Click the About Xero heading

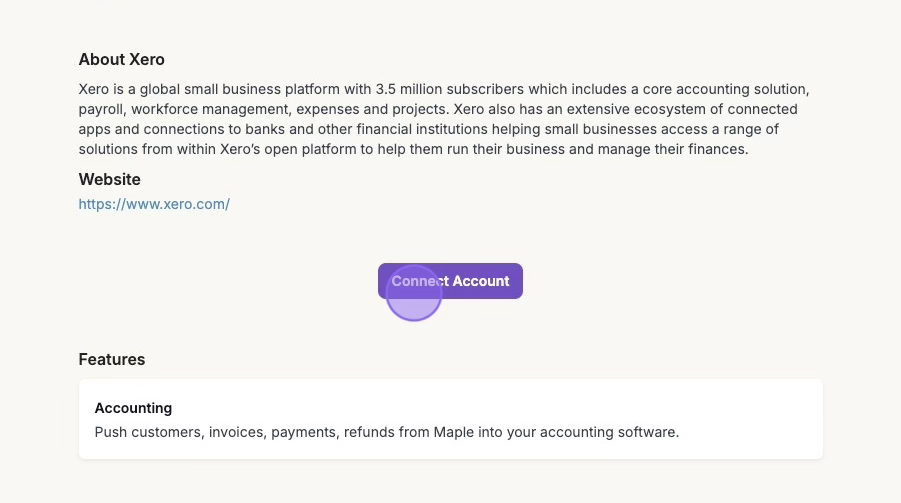121,60
